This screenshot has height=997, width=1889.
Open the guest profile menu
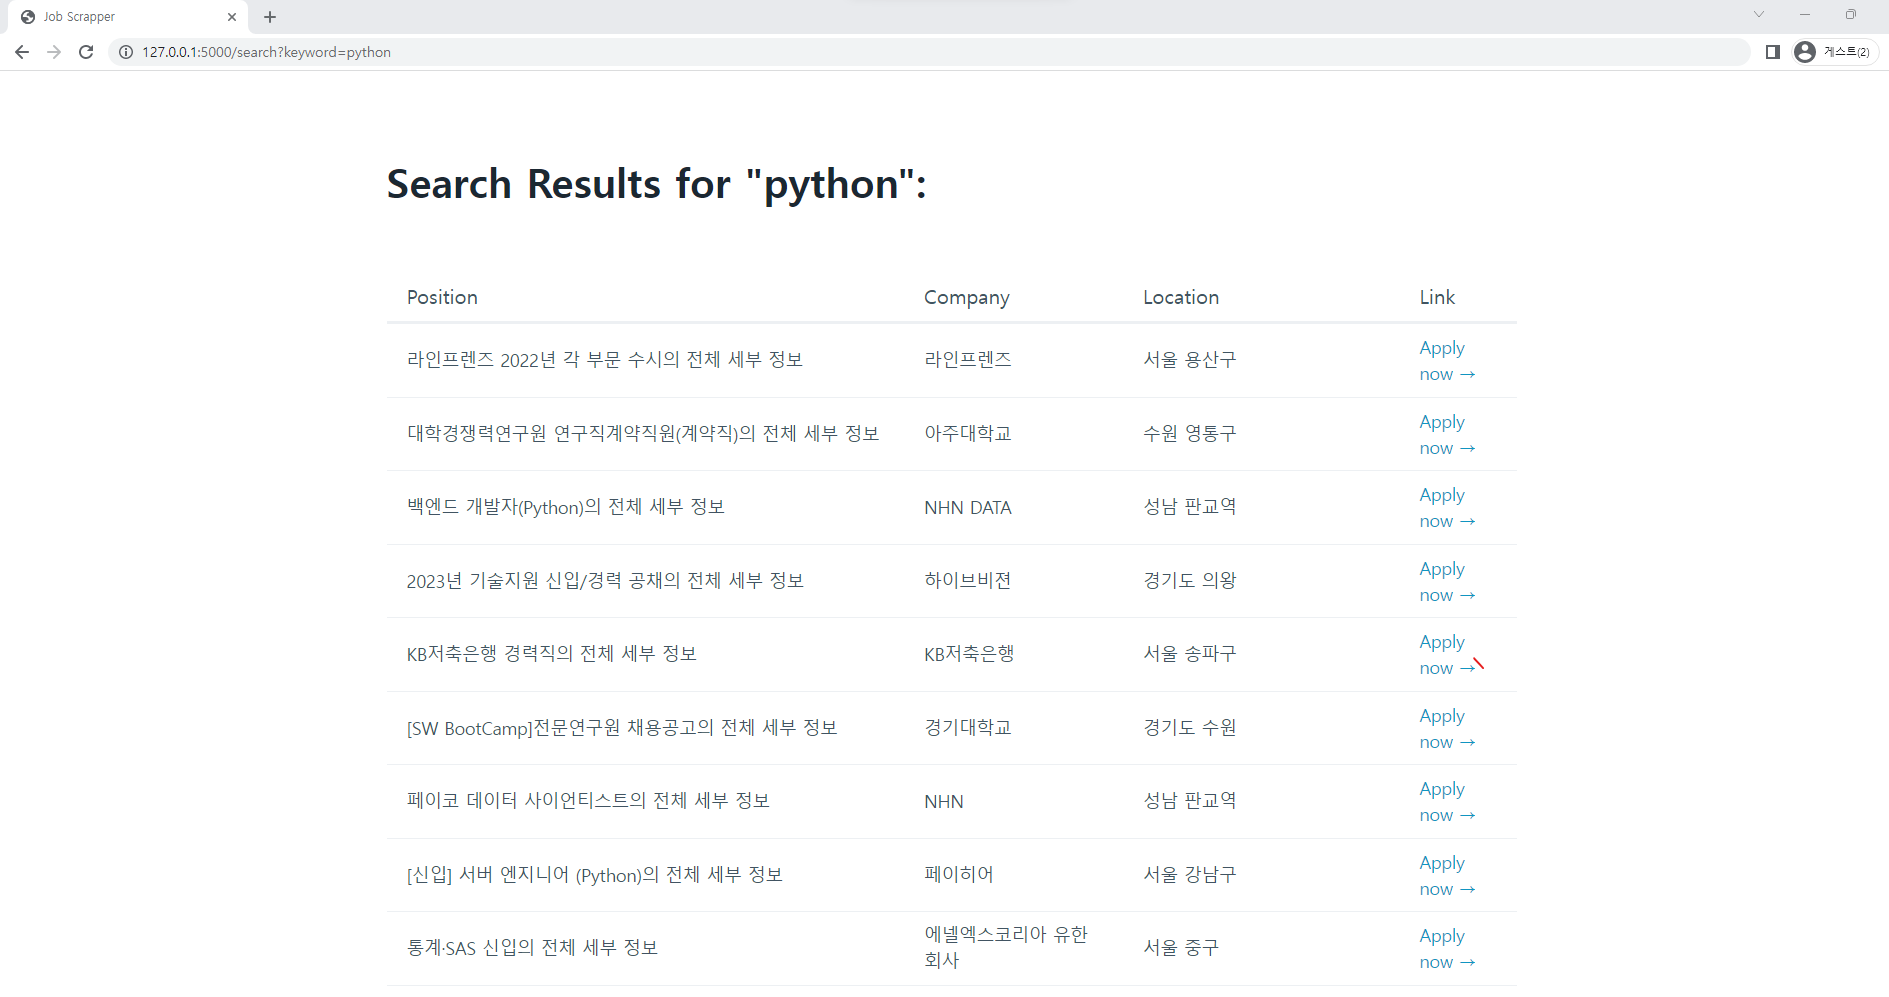point(1835,52)
